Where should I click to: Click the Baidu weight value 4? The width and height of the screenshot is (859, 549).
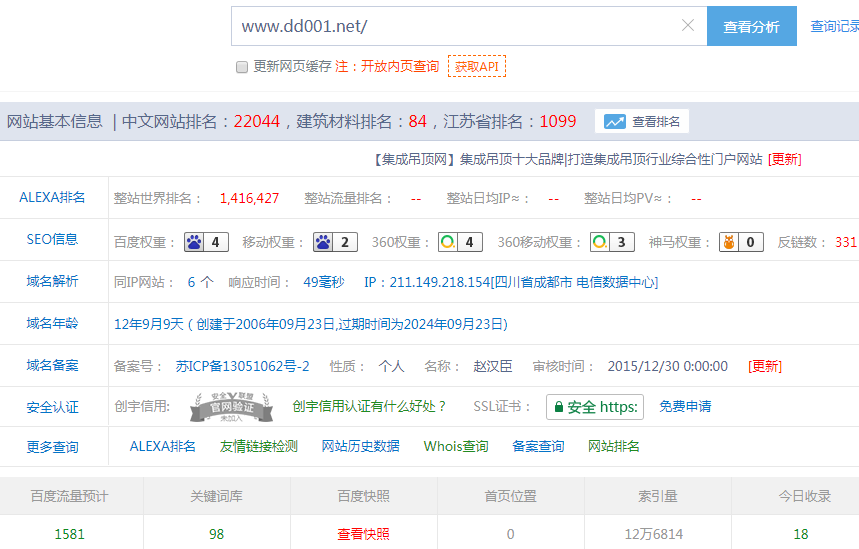[x=216, y=242]
